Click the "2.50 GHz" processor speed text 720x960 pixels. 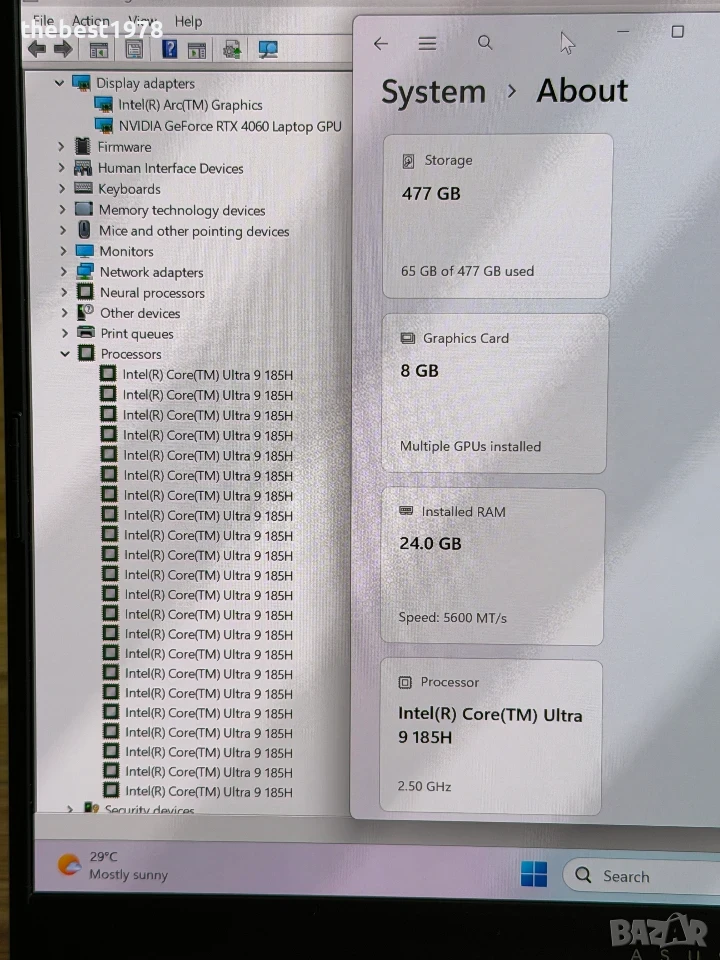click(424, 786)
